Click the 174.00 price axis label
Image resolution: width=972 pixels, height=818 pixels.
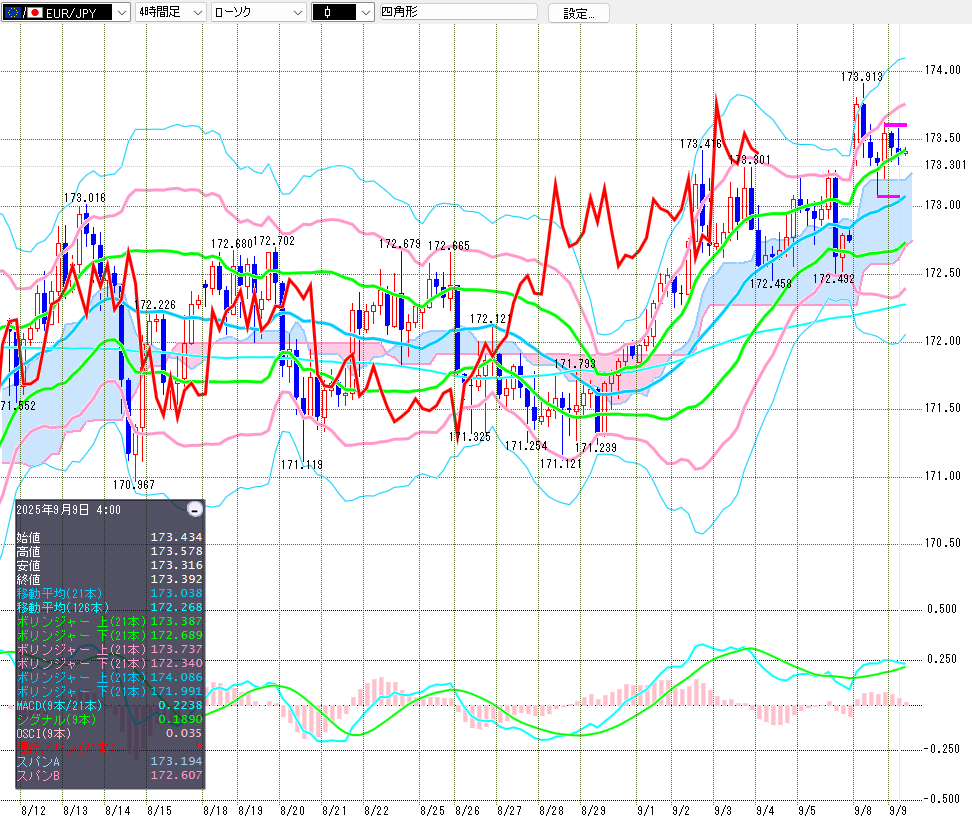pyautogui.click(x=942, y=70)
